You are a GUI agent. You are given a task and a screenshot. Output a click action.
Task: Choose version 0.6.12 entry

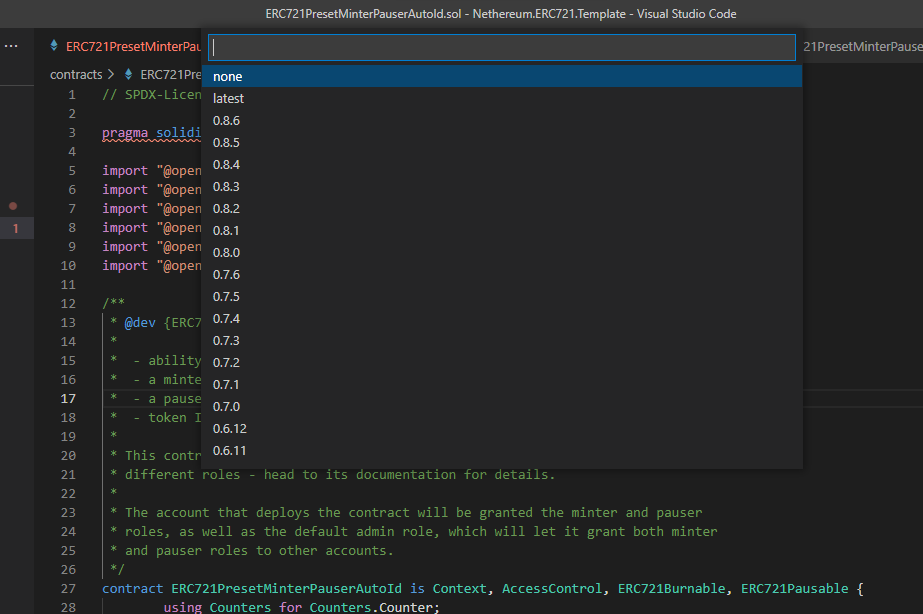[502, 428]
